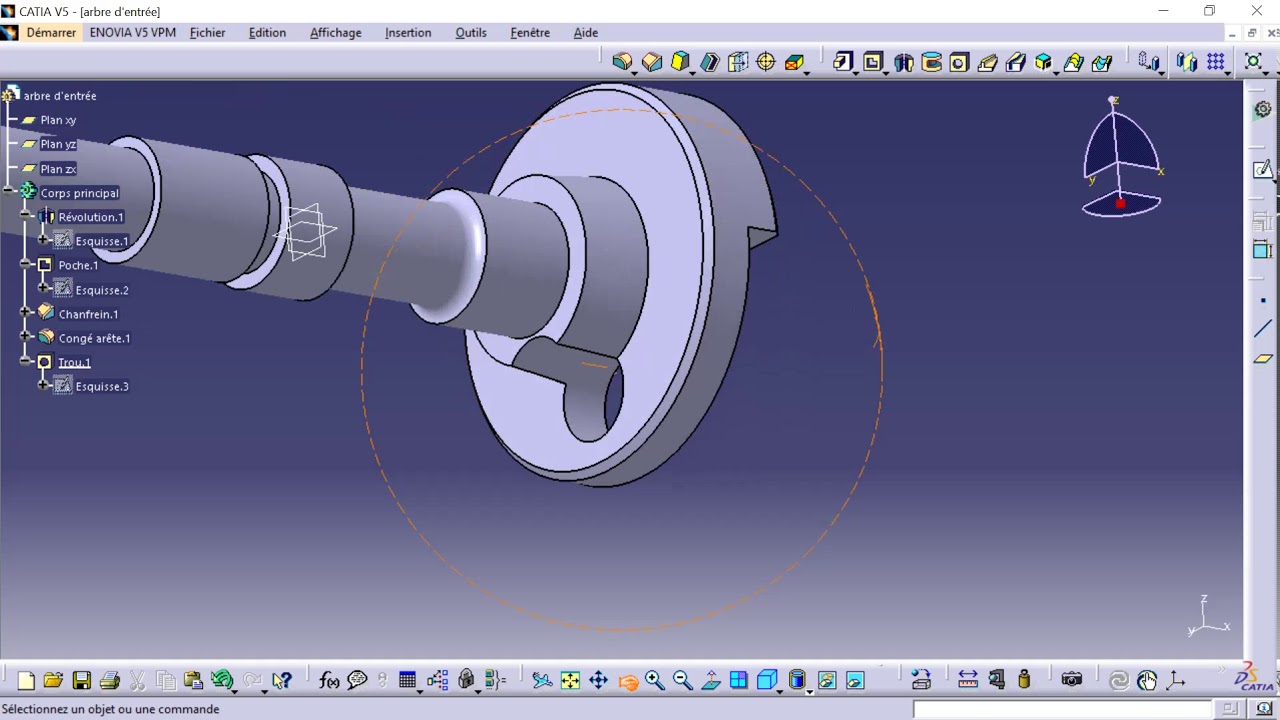Open the Insertion menu
The width and height of the screenshot is (1280, 720).
[x=408, y=32]
